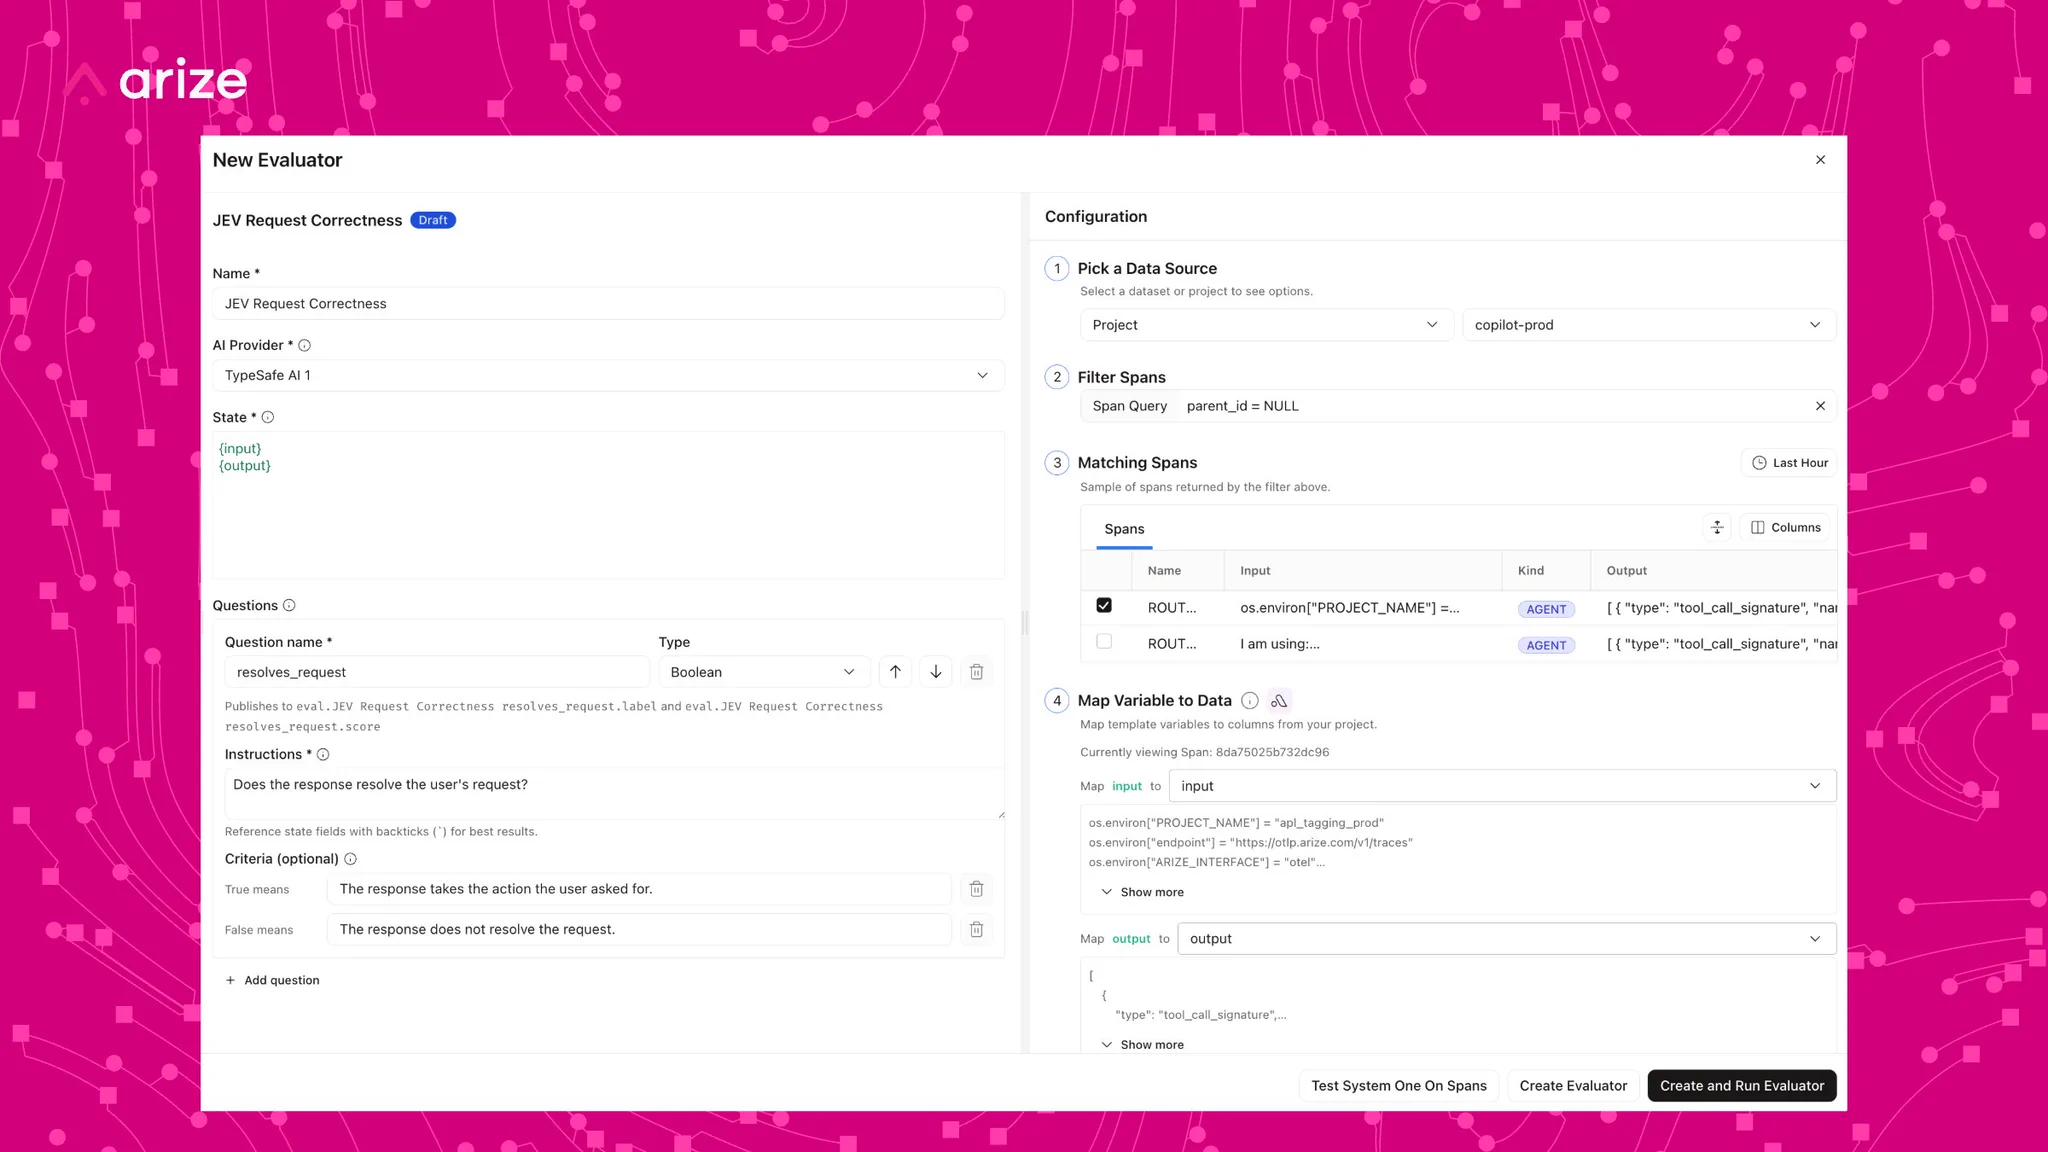This screenshot has height=1152, width=2048.
Task: Delete the resolves_request question
Action: pos(977,672)
